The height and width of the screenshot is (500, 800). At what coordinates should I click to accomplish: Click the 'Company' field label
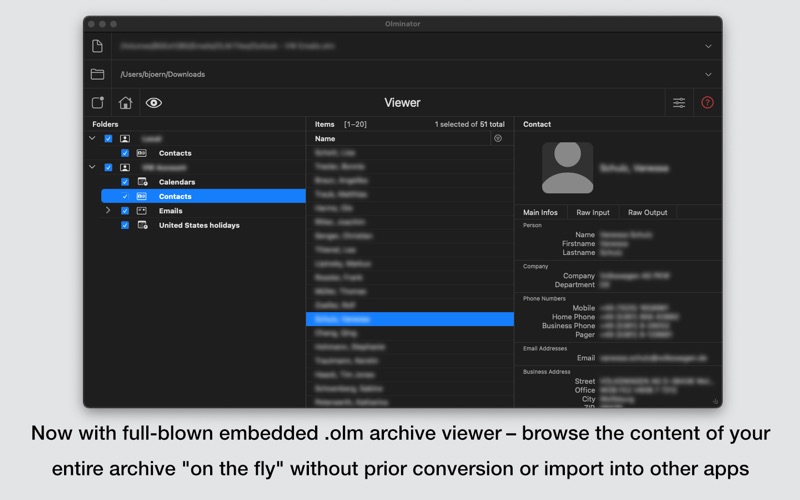coord(579,276)
